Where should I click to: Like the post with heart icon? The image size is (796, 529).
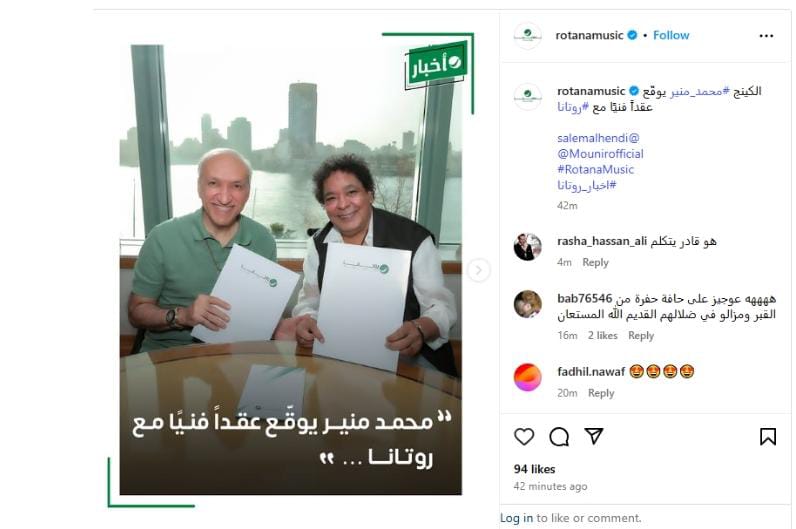(x=524, y=437)
